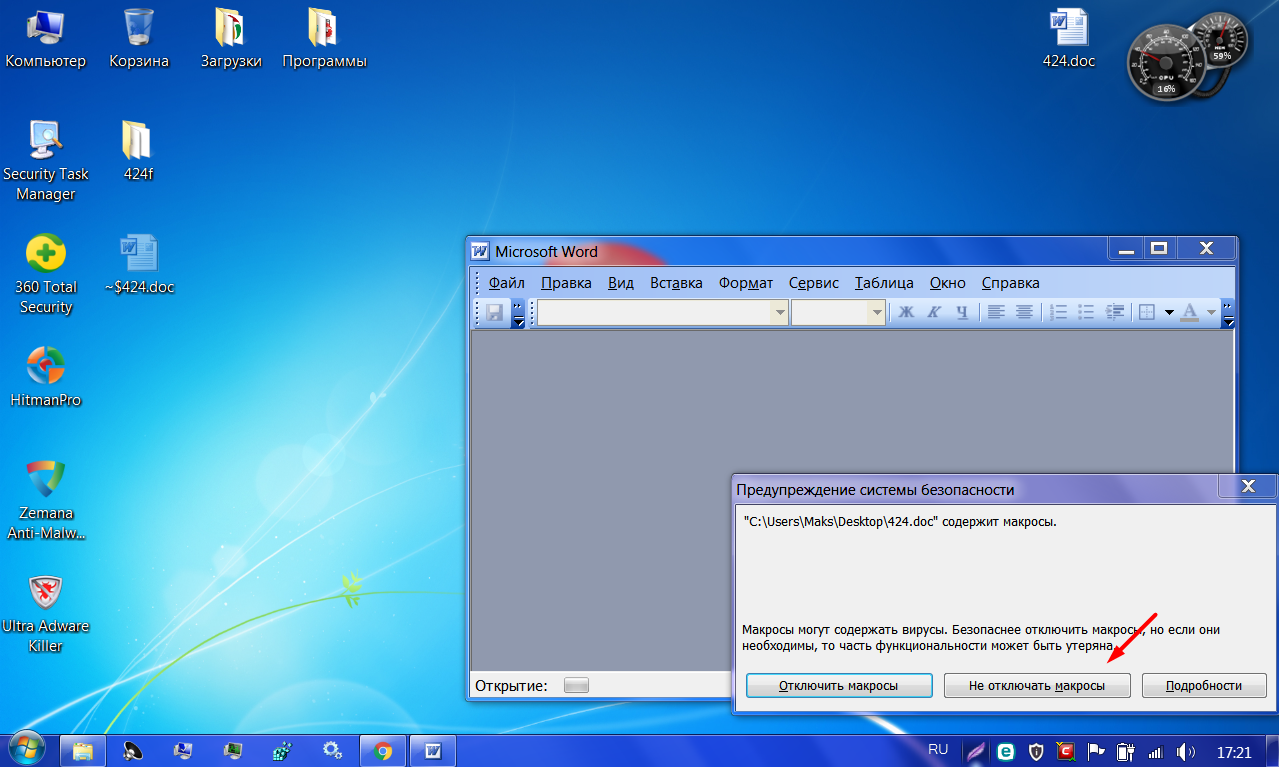Click the network signal tray icon
Viewport: 1279px width, 767px height.
(x=1155, y=751)
